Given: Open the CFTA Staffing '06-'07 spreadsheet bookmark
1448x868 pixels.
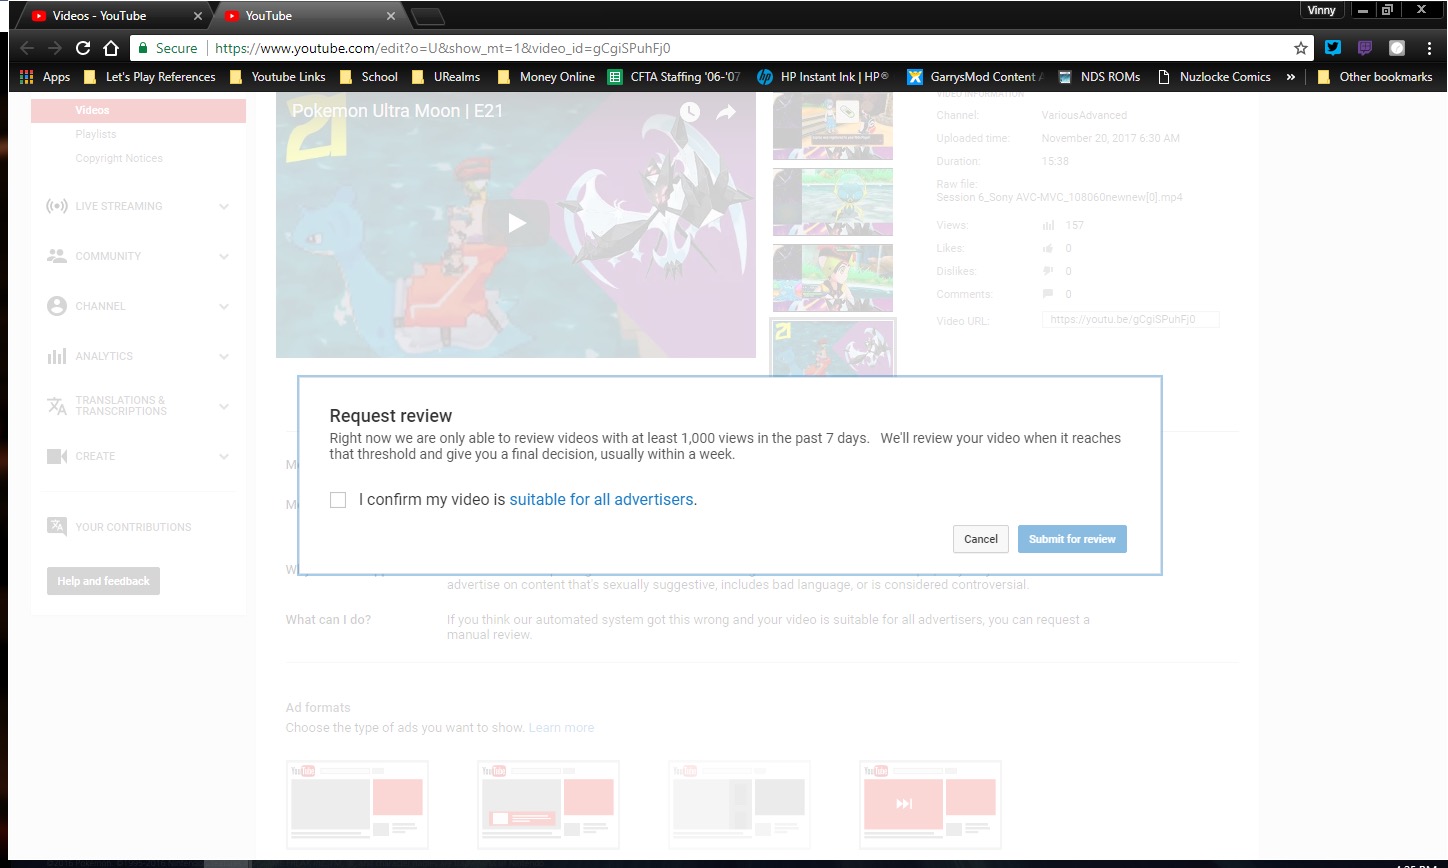Looking at the screenshot, I should pos(673,77).
